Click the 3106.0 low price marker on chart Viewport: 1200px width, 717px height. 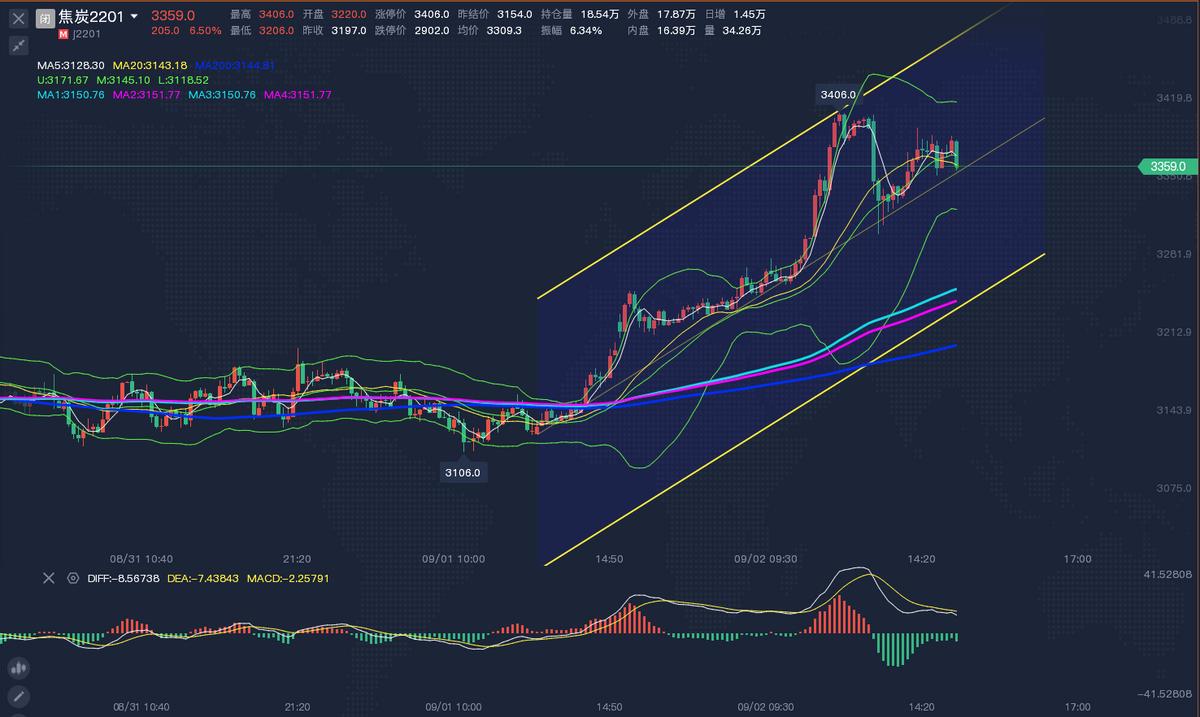[461, 471]
